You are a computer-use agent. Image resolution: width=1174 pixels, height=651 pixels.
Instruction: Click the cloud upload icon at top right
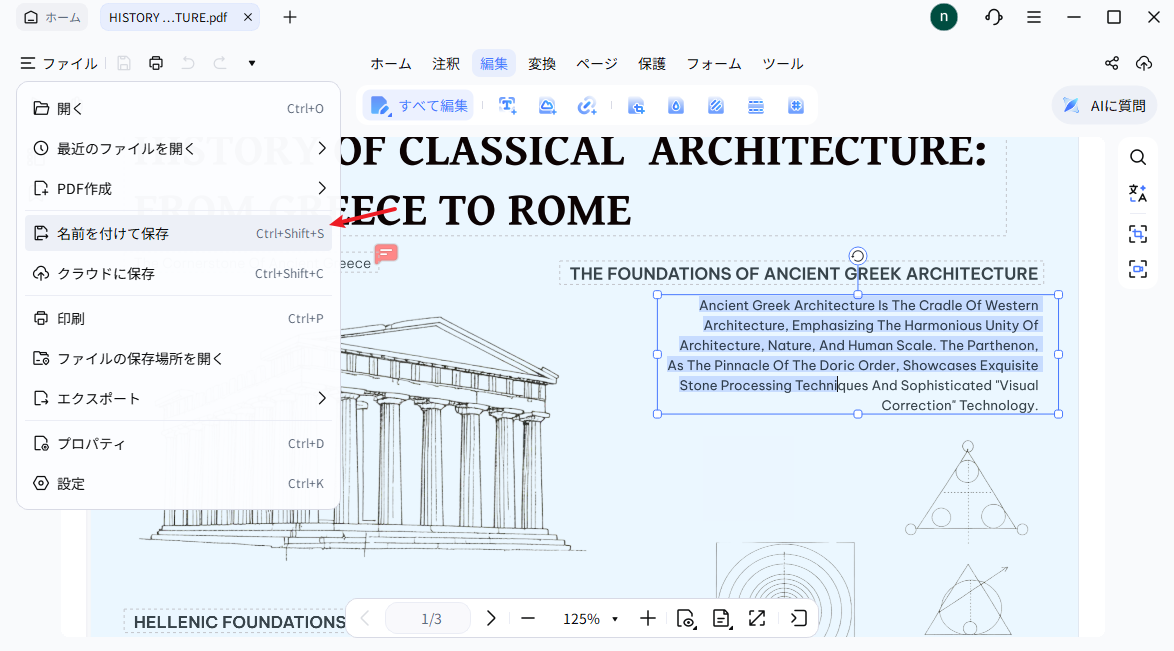point(1144,64)
